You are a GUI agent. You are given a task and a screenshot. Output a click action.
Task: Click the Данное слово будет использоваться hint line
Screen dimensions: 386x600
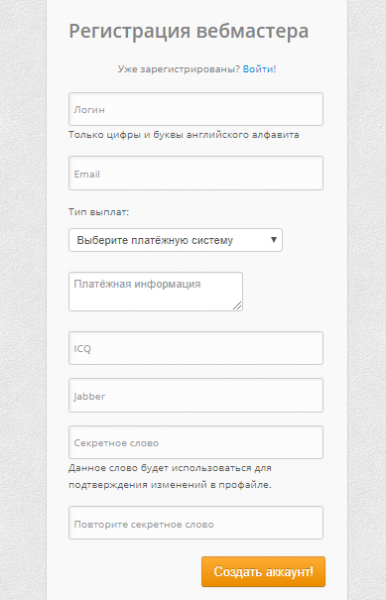coord(170,468)
